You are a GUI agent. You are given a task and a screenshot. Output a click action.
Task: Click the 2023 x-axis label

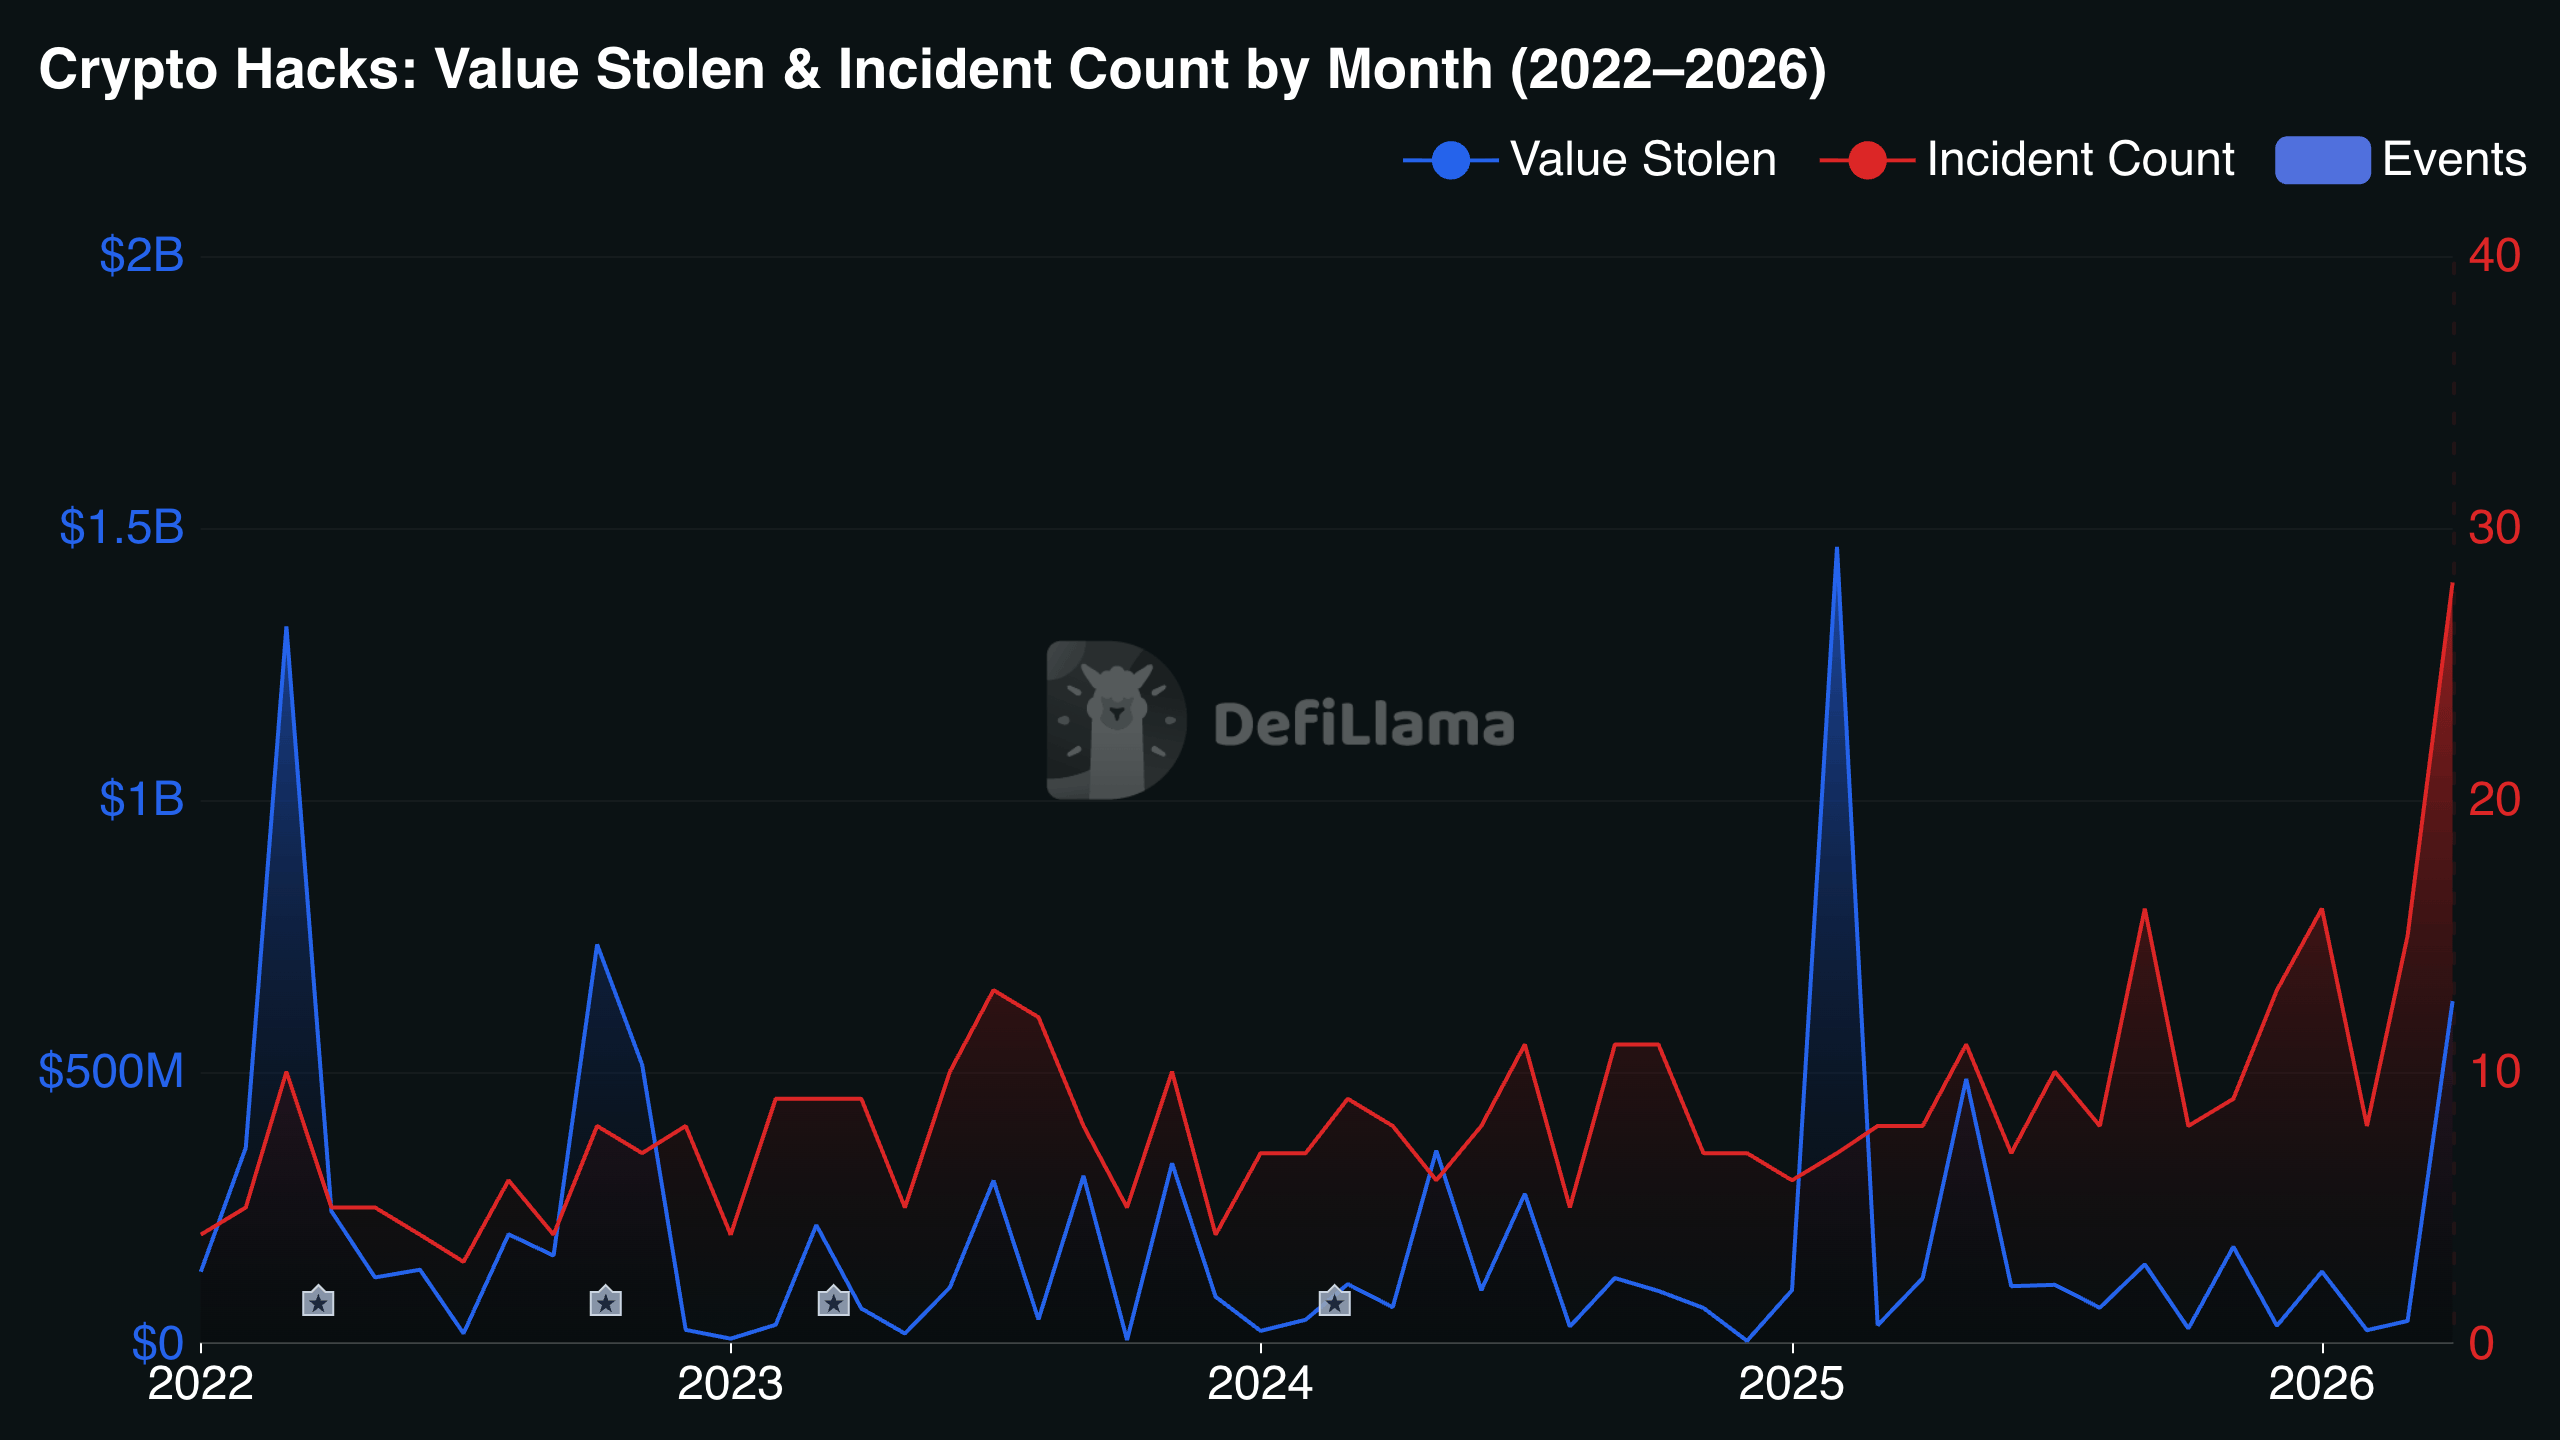[730, 1384]
